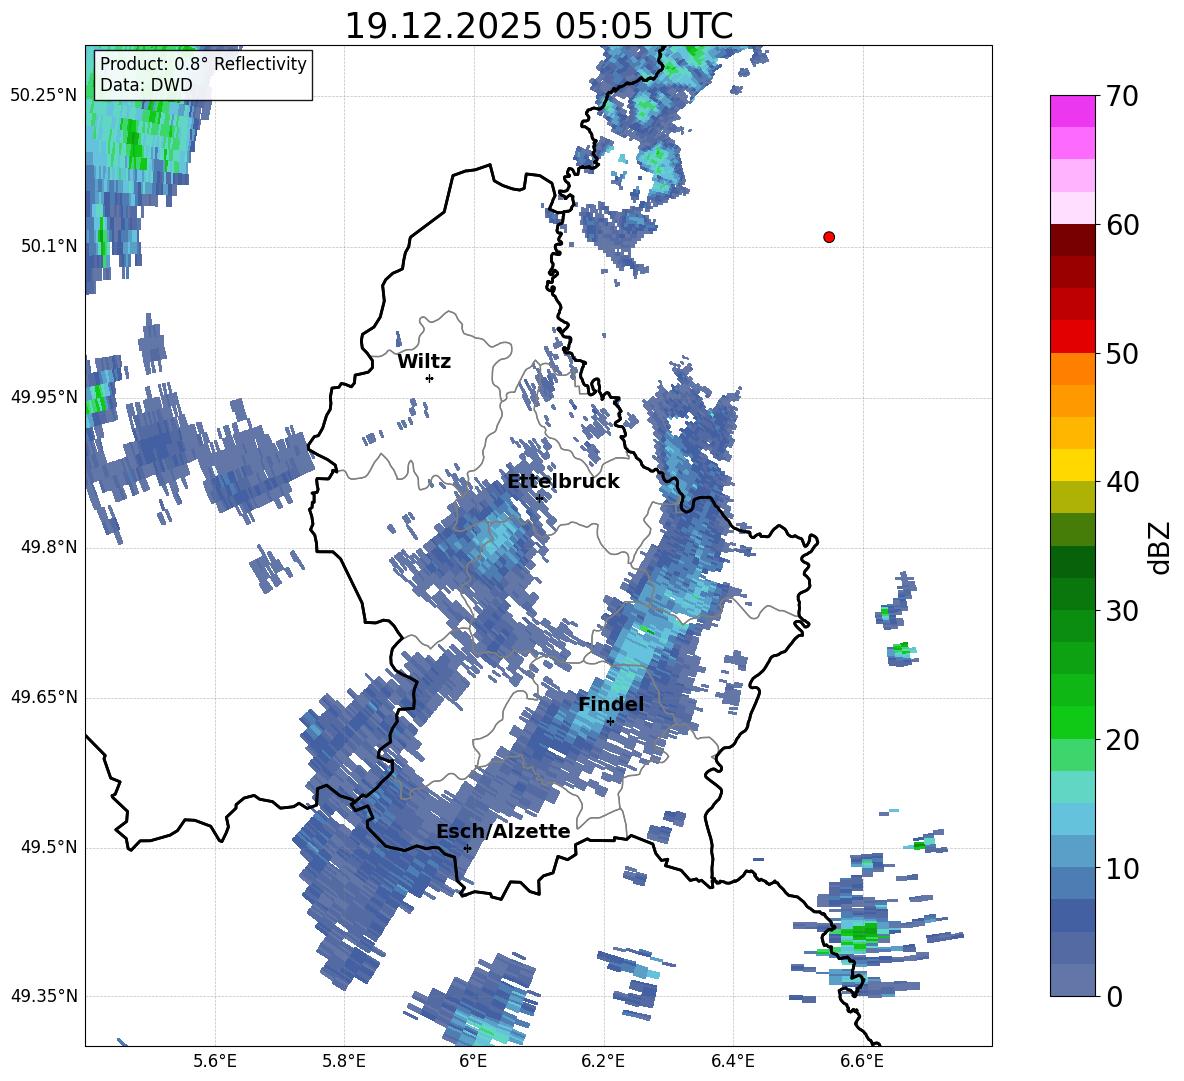Click the Ettelbruck city label
Screen dimensions: 1184x1081
[x=563, y=482]
